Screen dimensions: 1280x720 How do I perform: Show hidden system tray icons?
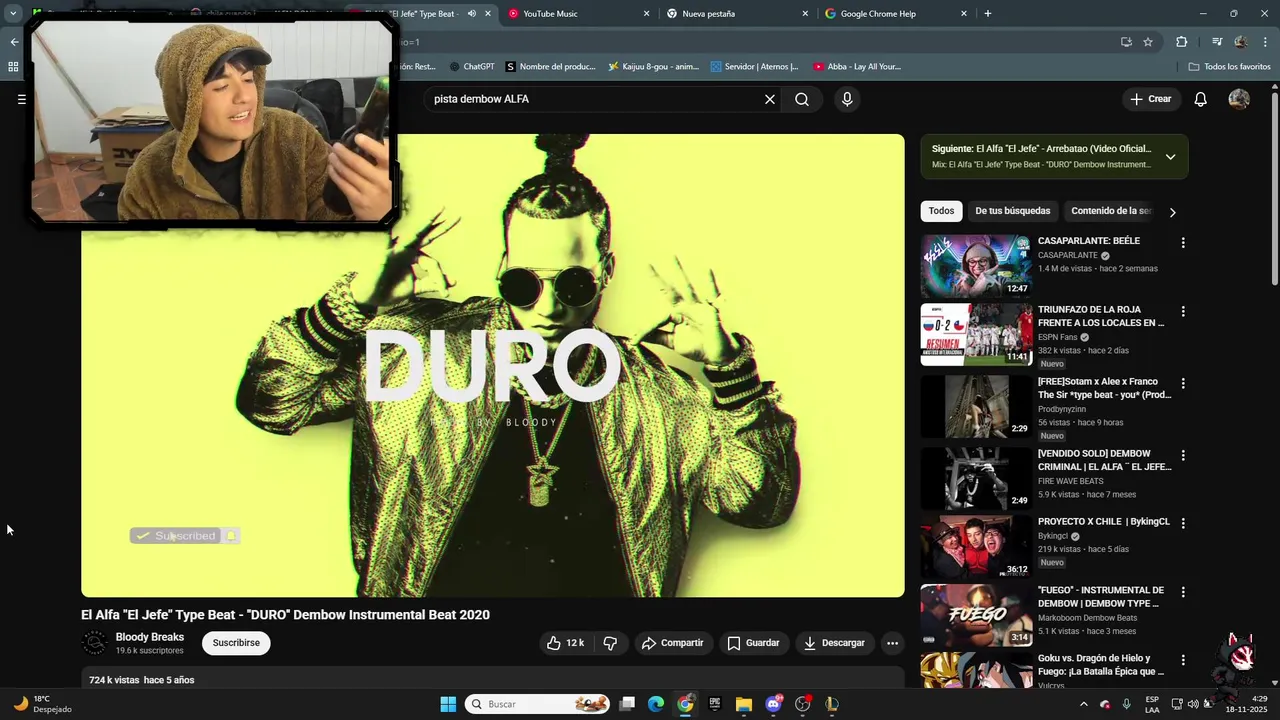pyautogui.click(x=1083, y=704)
